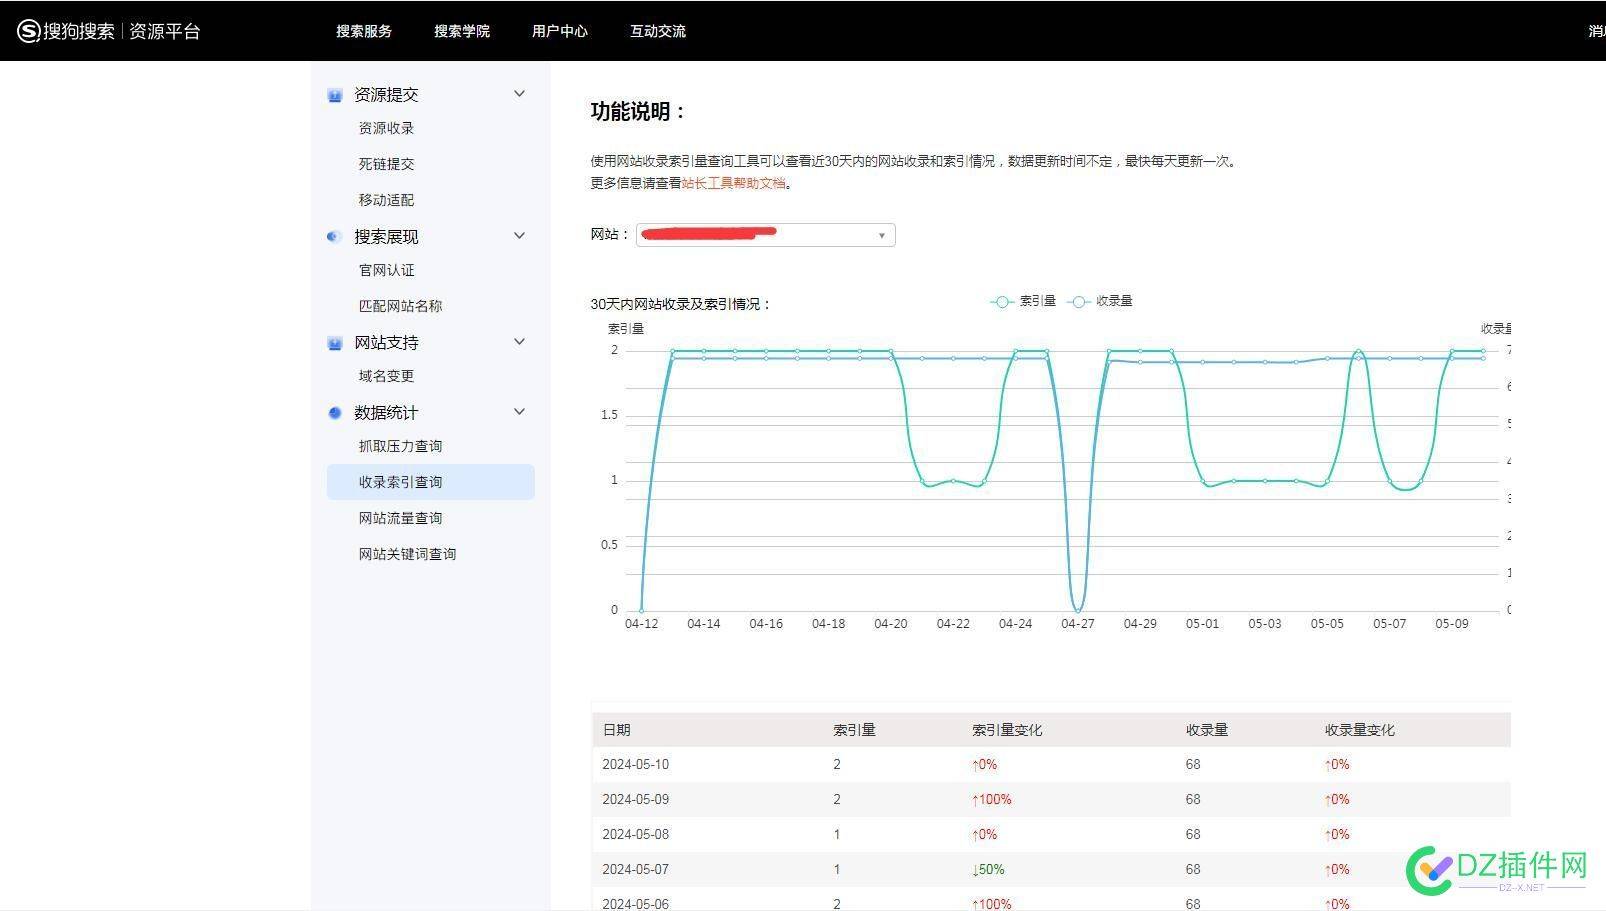The height and width of the screenshot is (911, 1606).
Task: Go to 资源收录 in sidebar
Action: click(x=386, y=128)
